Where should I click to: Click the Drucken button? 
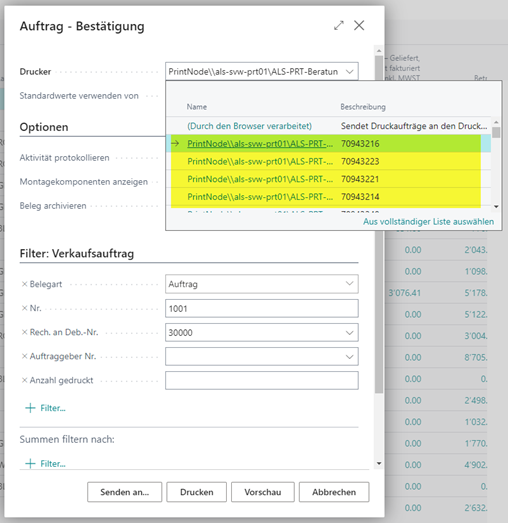196,492
